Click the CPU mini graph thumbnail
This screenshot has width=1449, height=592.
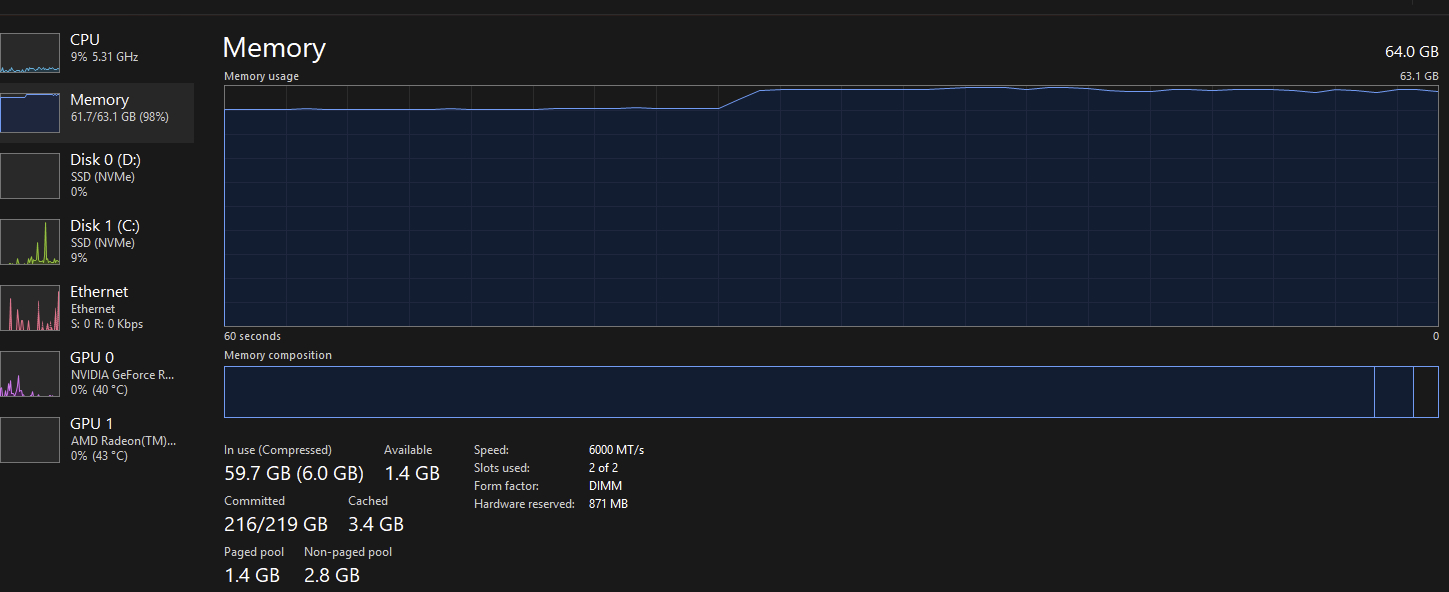point(30,52)
